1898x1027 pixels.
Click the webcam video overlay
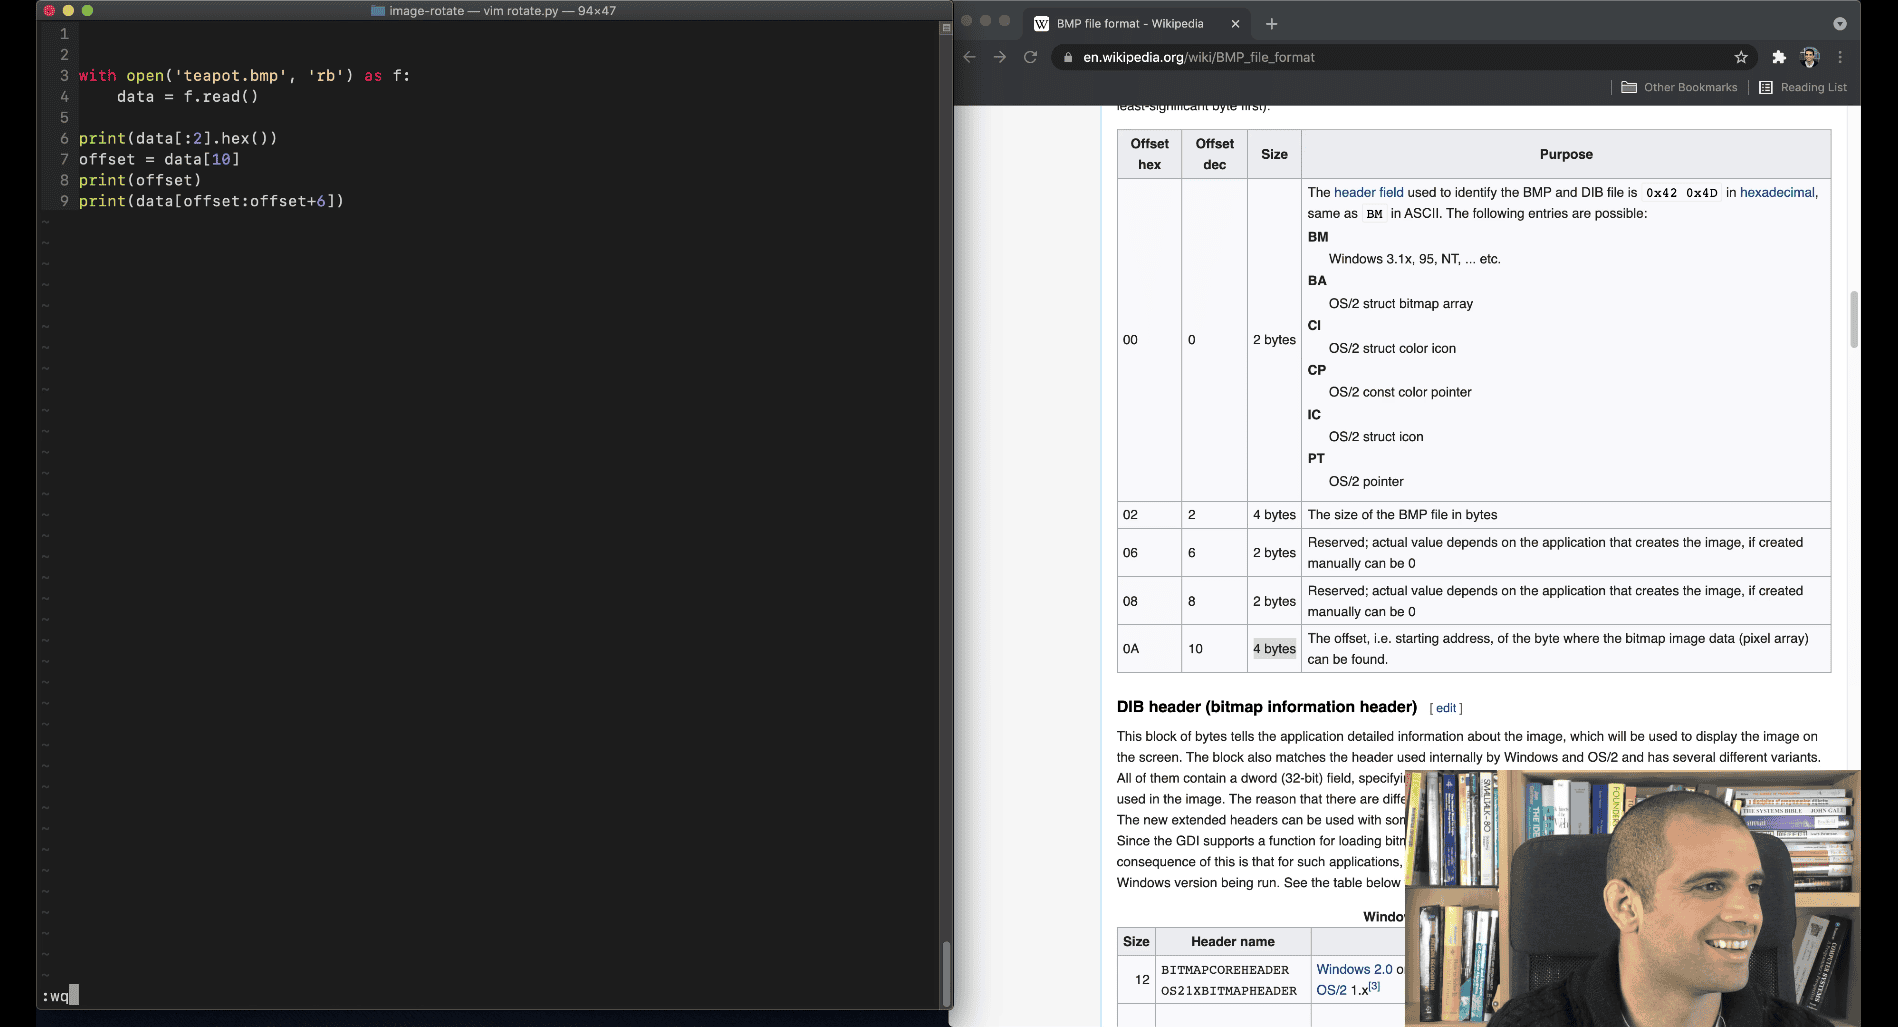[x=1632, y=898]
